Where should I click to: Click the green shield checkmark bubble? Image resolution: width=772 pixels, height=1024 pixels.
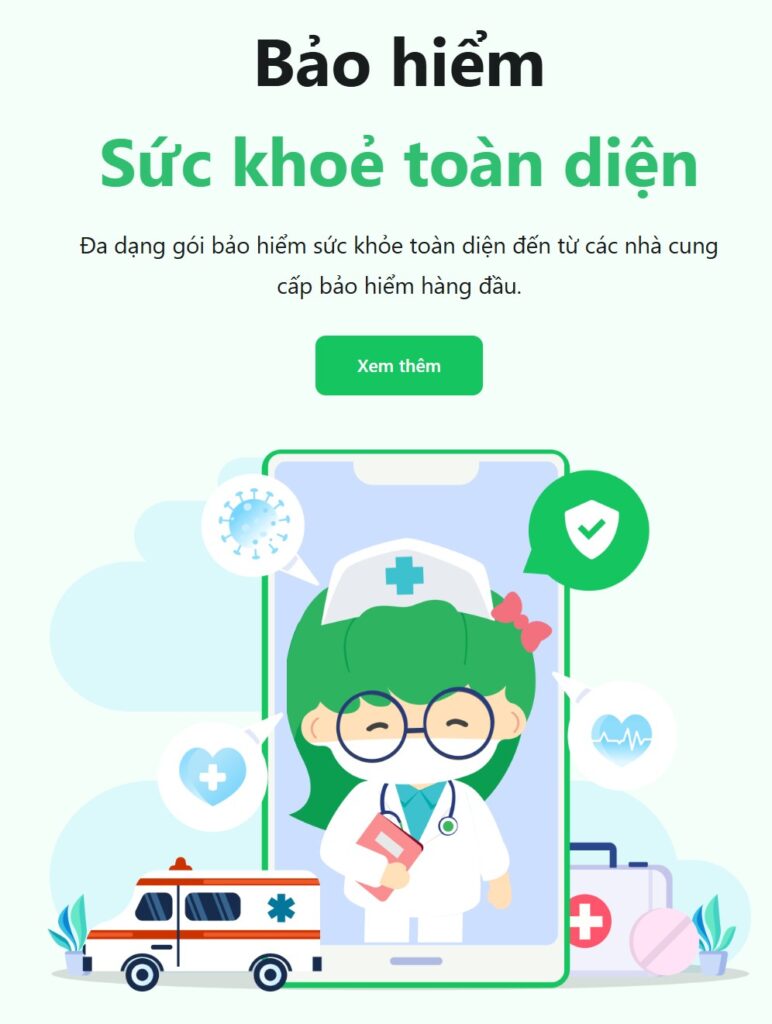[590, 529]
